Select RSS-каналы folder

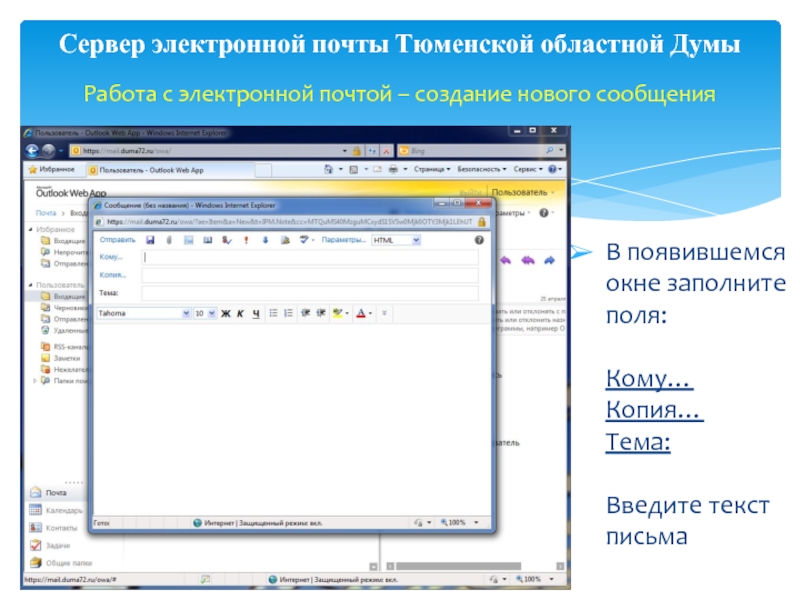click(64, 346)
